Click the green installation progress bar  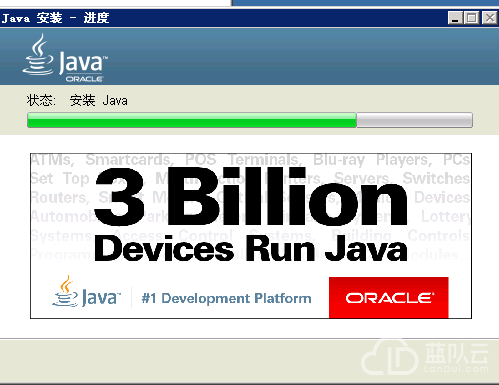[250, 120]
